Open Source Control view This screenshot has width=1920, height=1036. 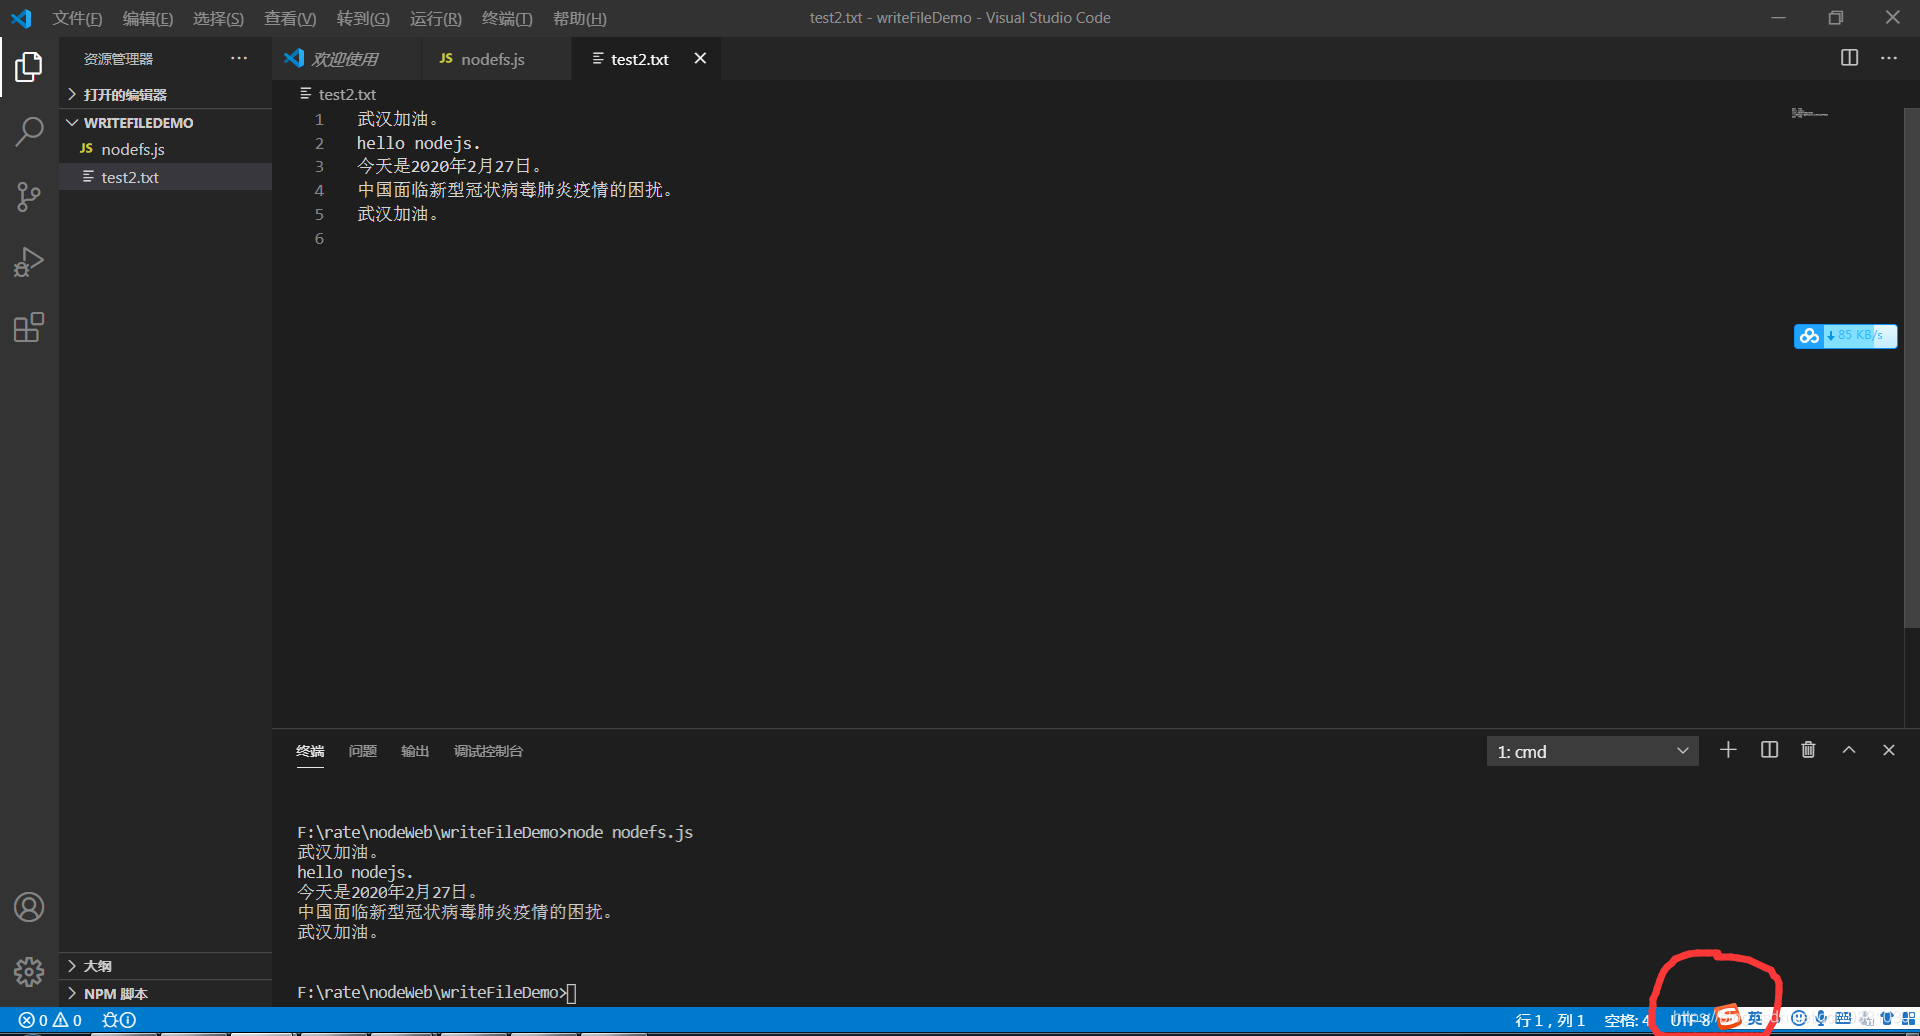click(28, 196)
